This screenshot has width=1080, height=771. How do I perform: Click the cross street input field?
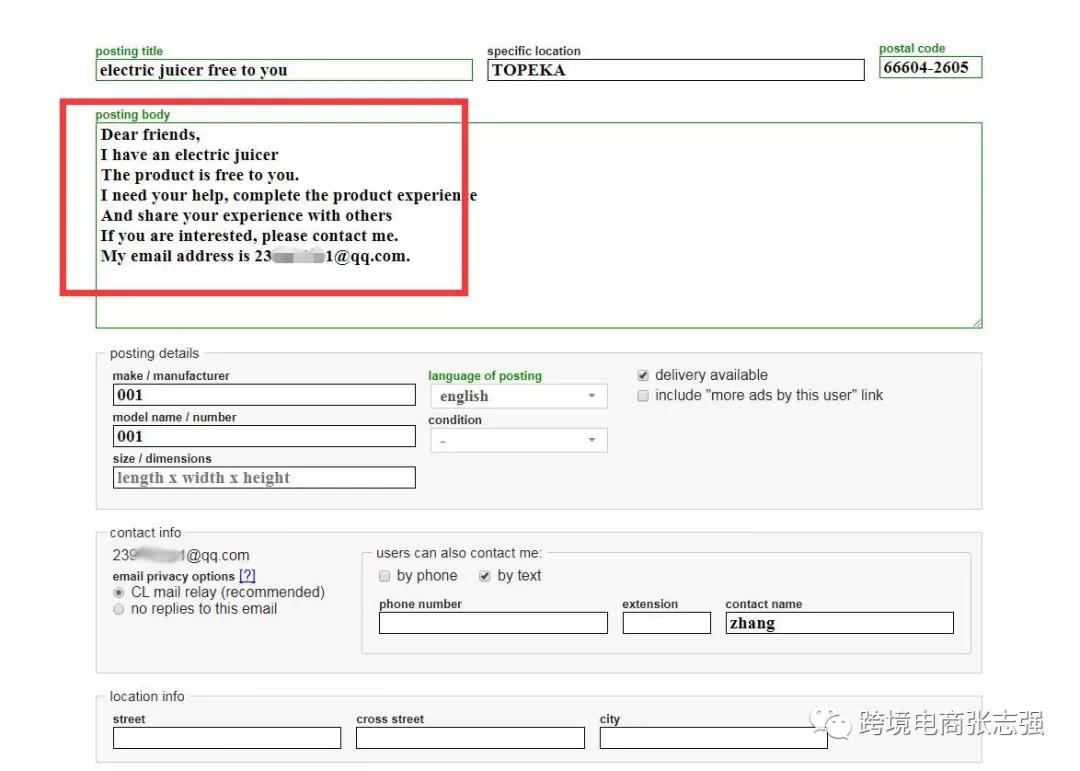tap(470, 738)
